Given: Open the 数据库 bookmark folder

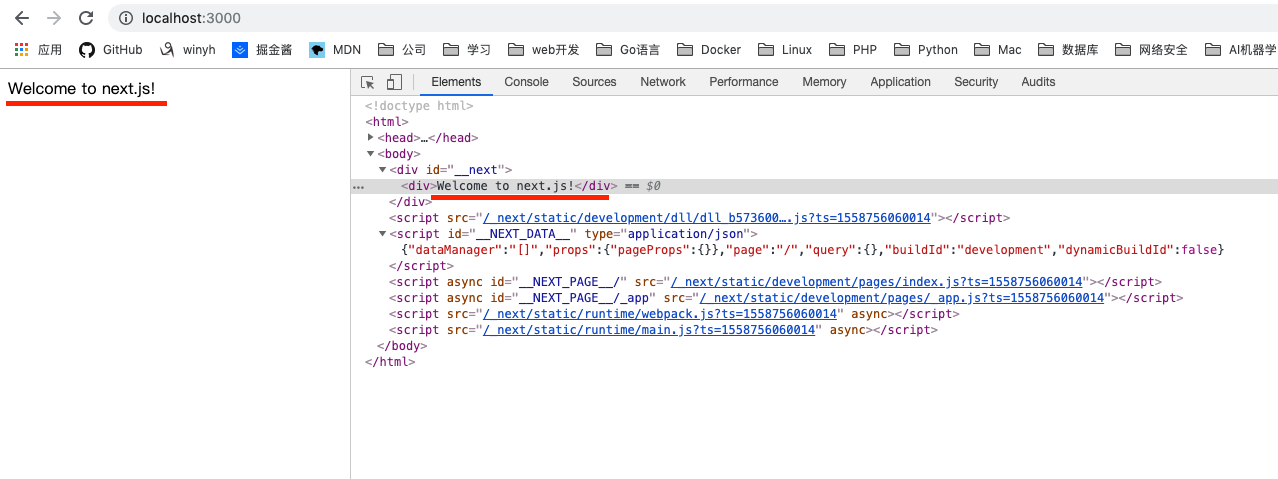Looking at the screenshot, I should 1069,49.
